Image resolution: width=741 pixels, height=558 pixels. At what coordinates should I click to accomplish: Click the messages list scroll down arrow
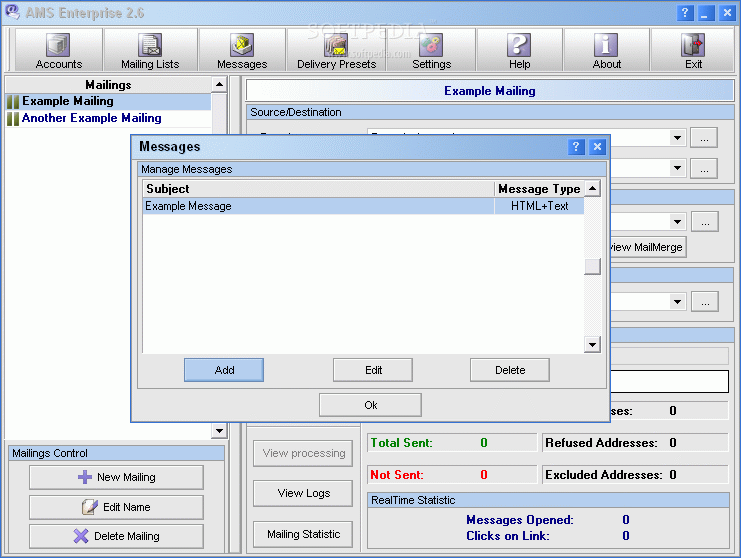[x=592, y=344]
